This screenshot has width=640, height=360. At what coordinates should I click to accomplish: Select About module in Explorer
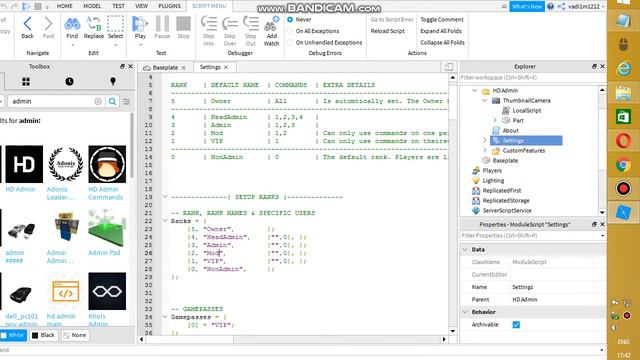pyautogui.click(x=510, y=131)
